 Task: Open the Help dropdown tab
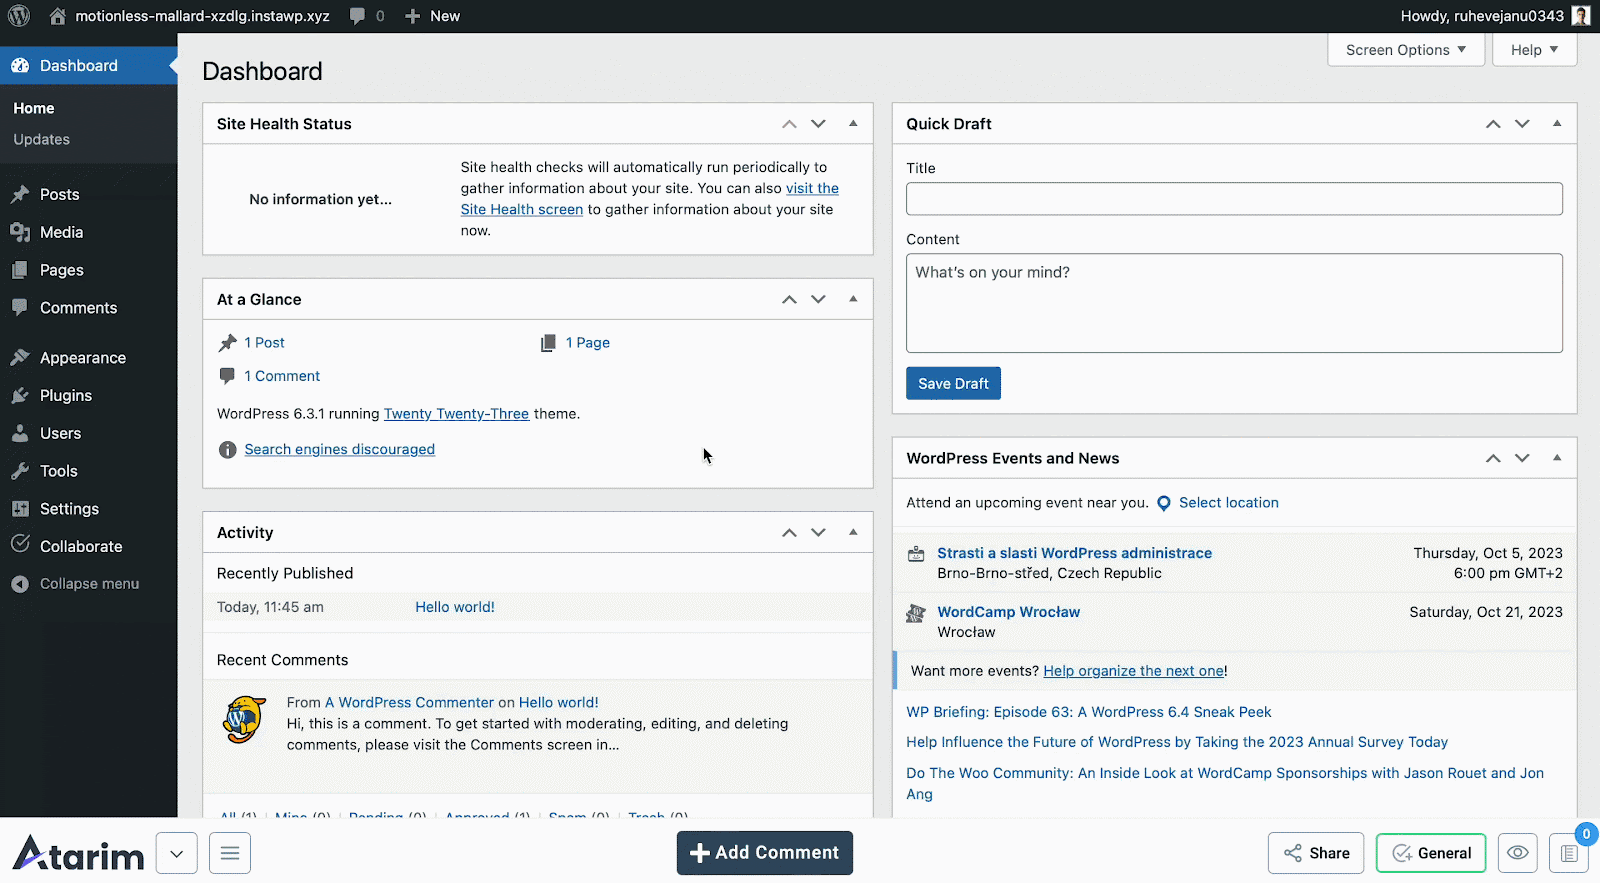pyautogui.click(x=1534, y=50)
